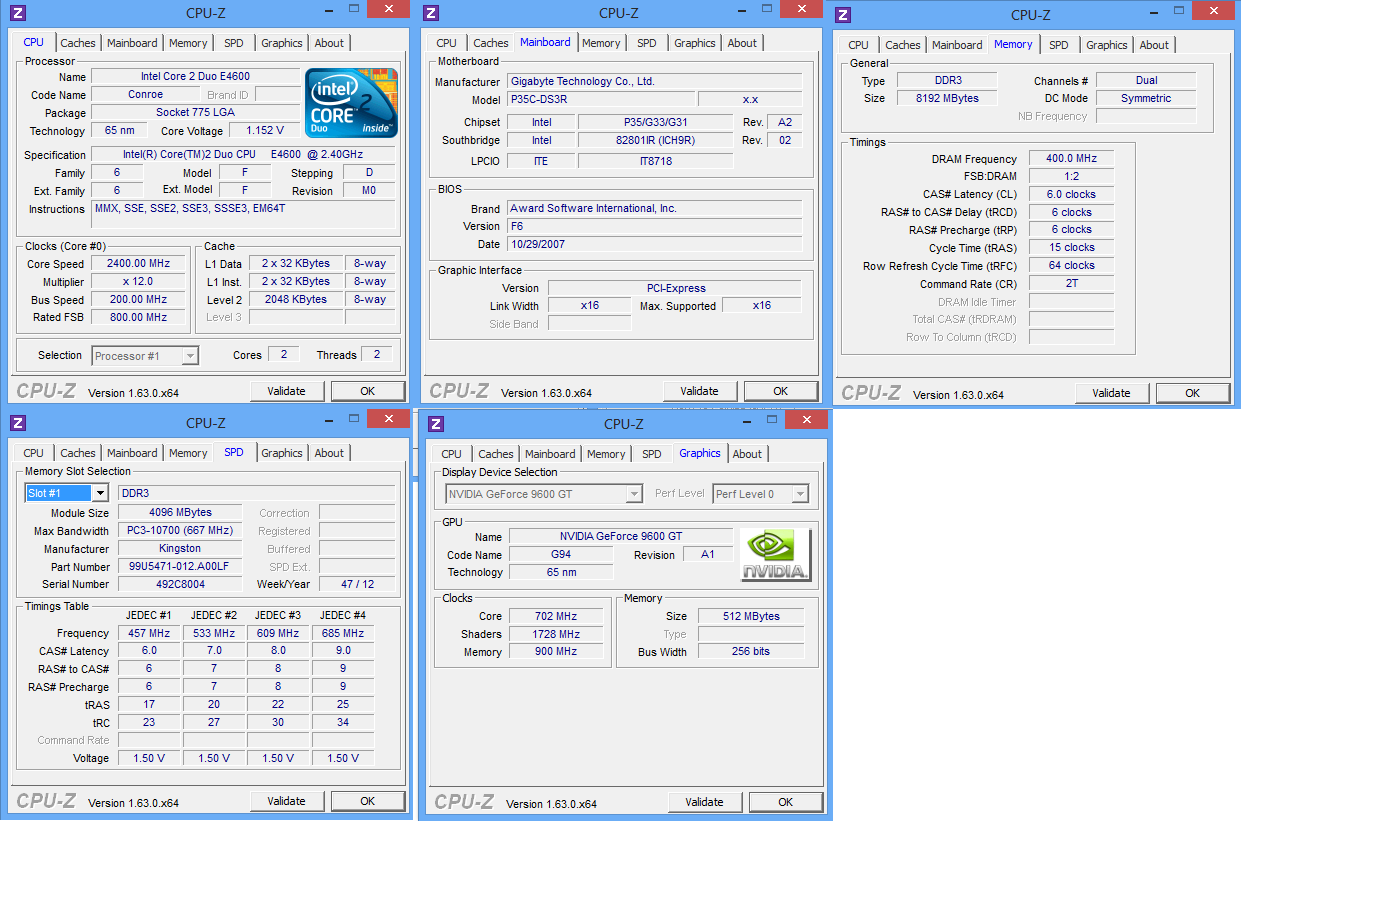
Task: Select the Caches tab in the window showing memory Timings
Action: [902, 45]
